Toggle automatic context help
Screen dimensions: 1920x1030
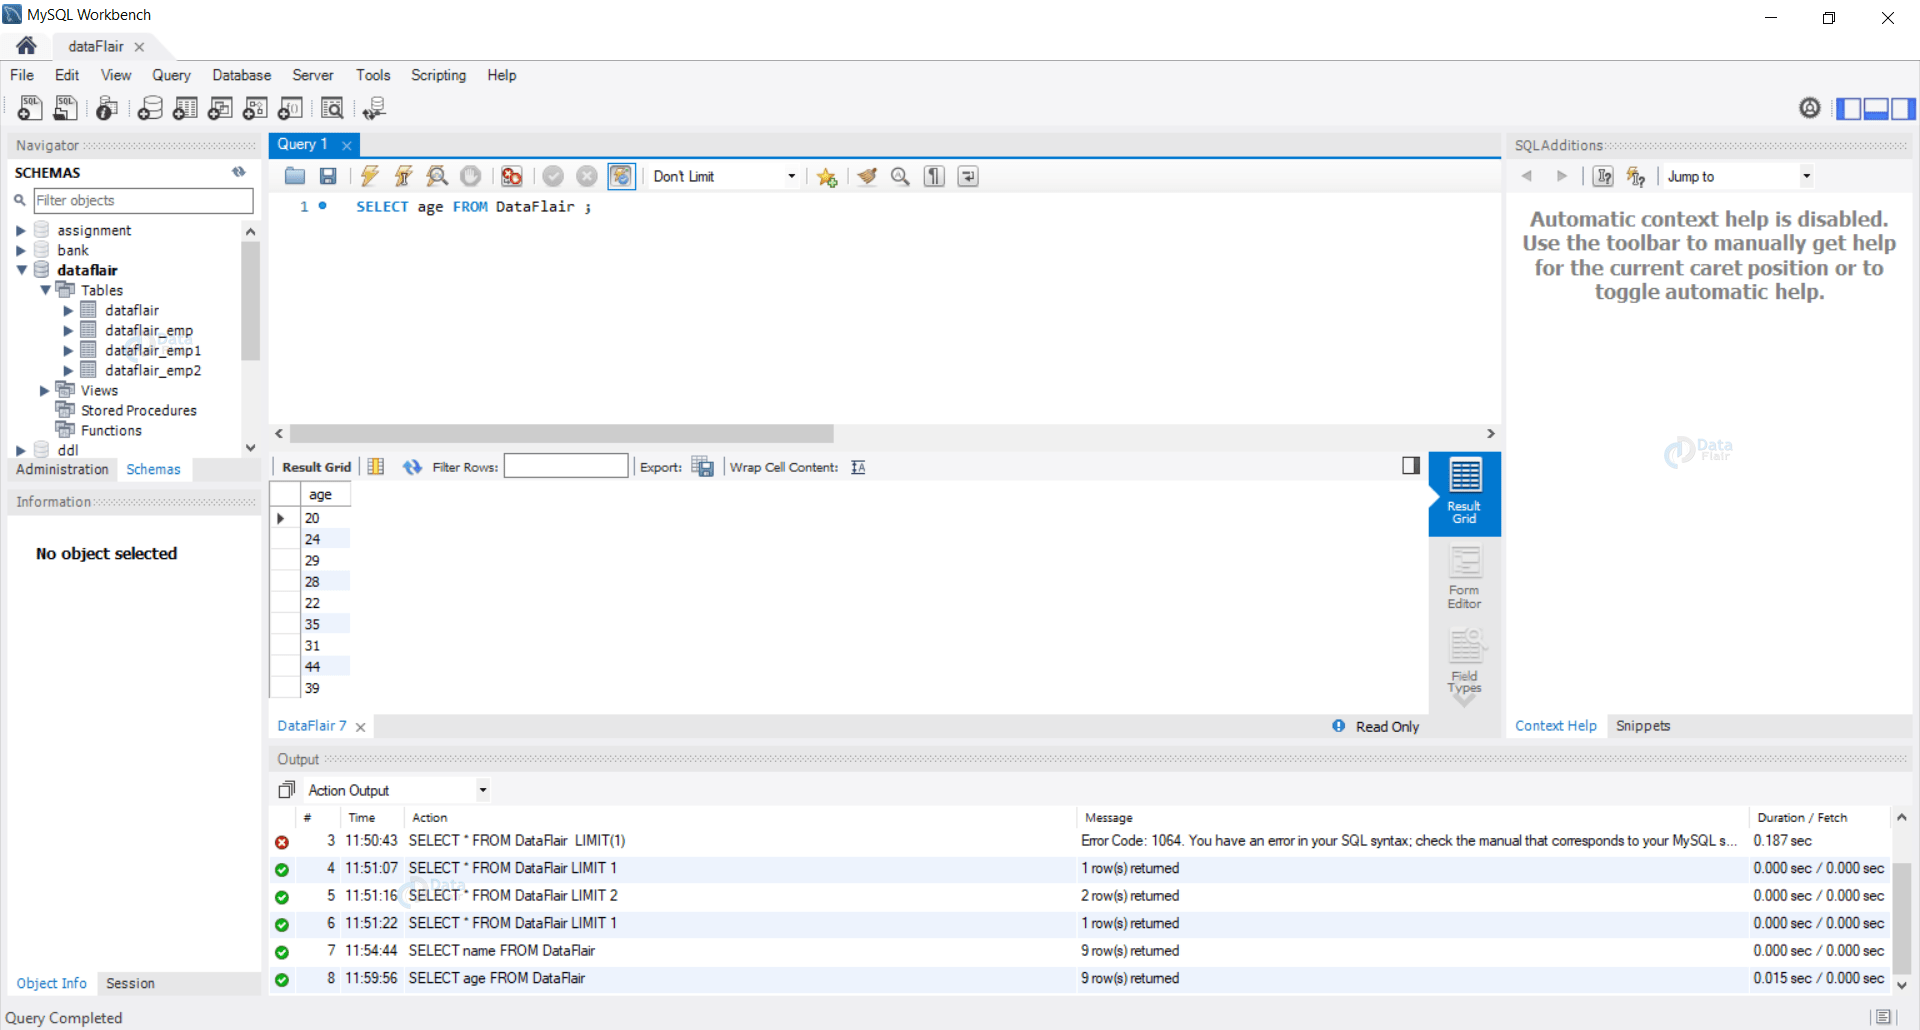point(1636,176)
